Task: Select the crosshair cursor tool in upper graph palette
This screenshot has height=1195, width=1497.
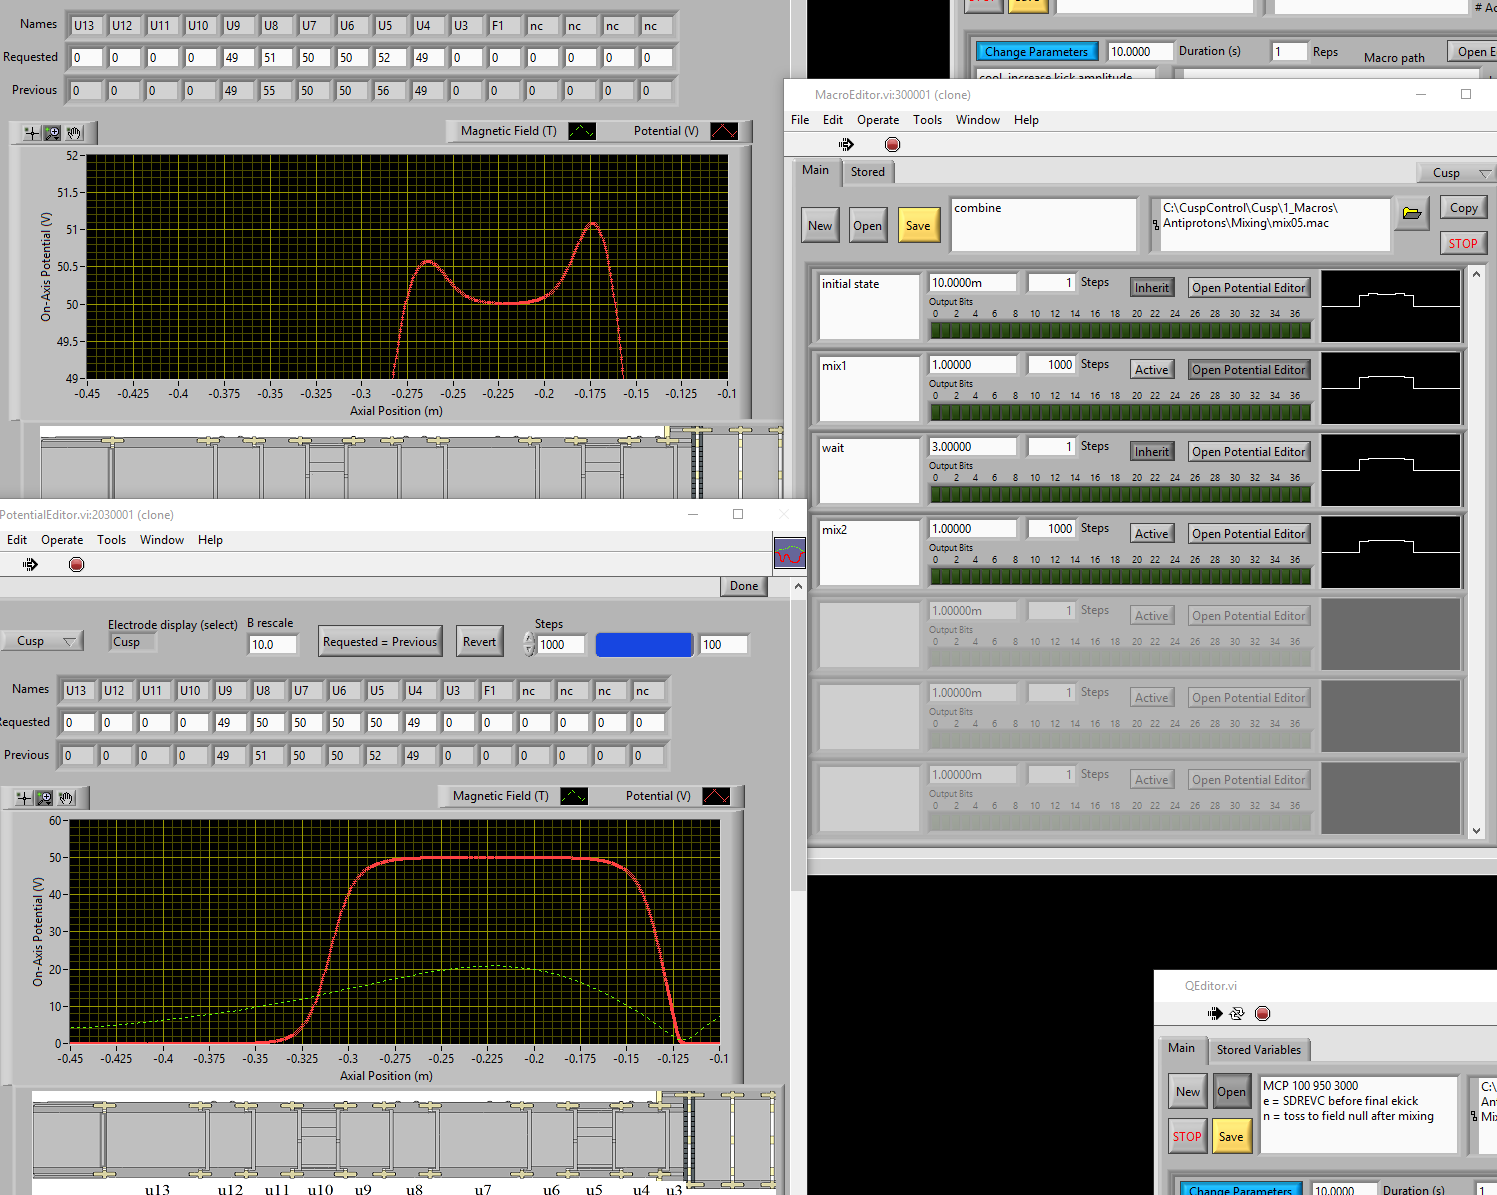Action: pos(31,133)
